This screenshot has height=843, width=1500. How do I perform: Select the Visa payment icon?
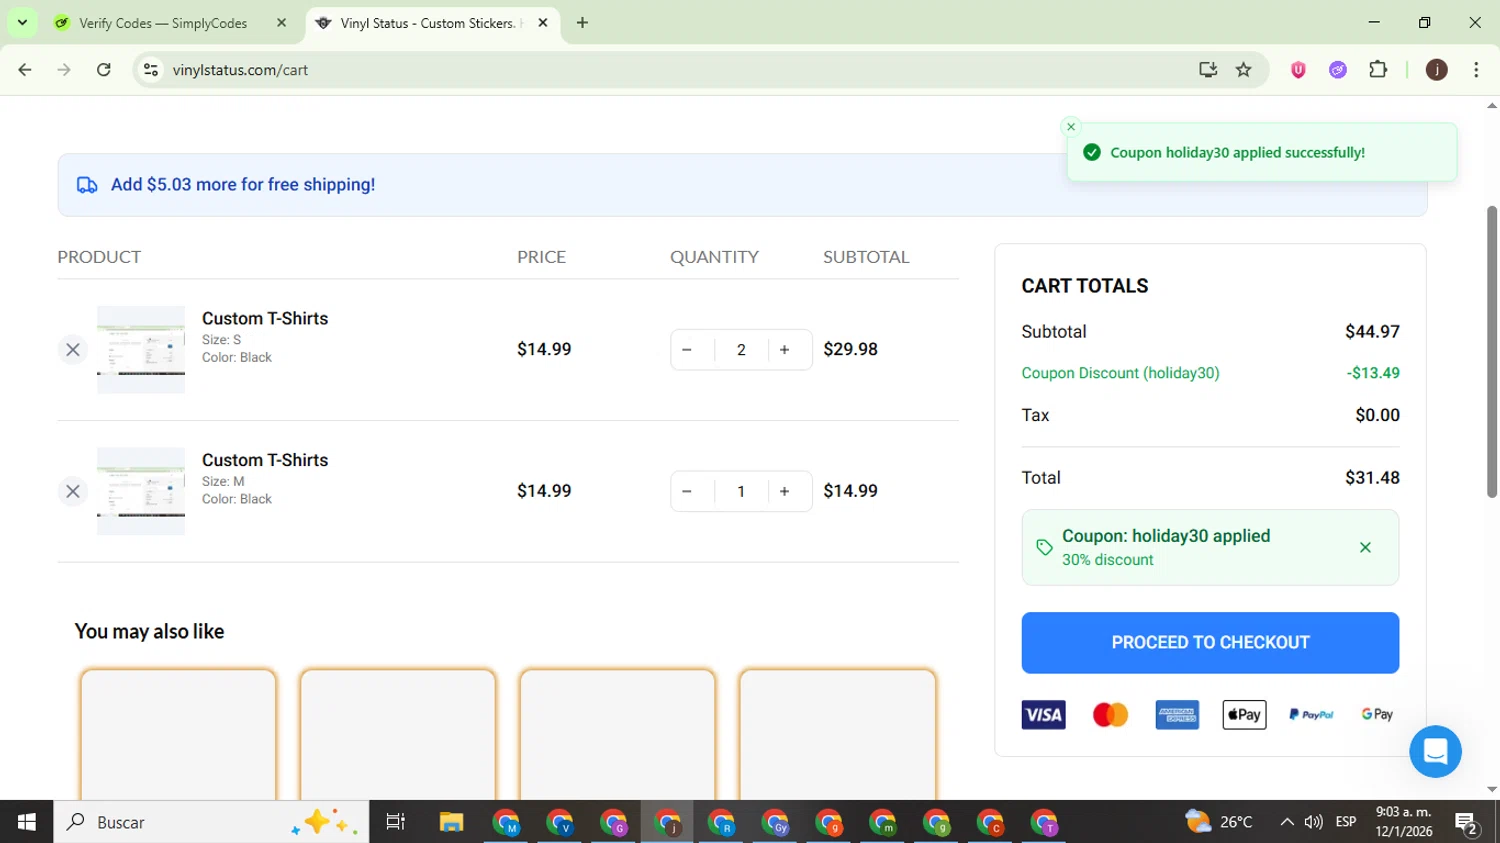[1043, 715]
